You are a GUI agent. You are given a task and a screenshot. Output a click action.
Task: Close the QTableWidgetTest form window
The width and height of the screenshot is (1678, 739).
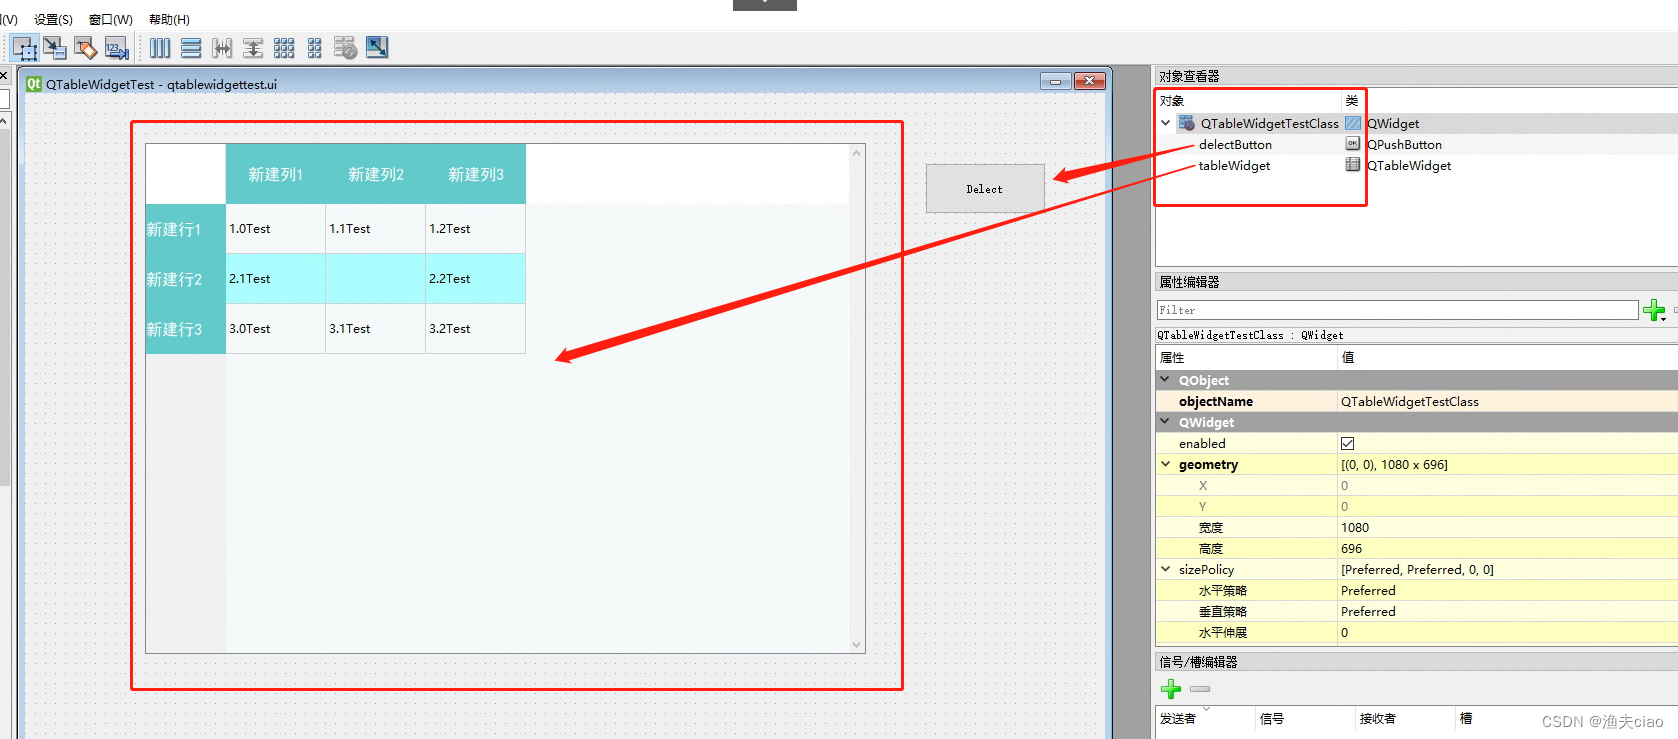(1090, 81)
